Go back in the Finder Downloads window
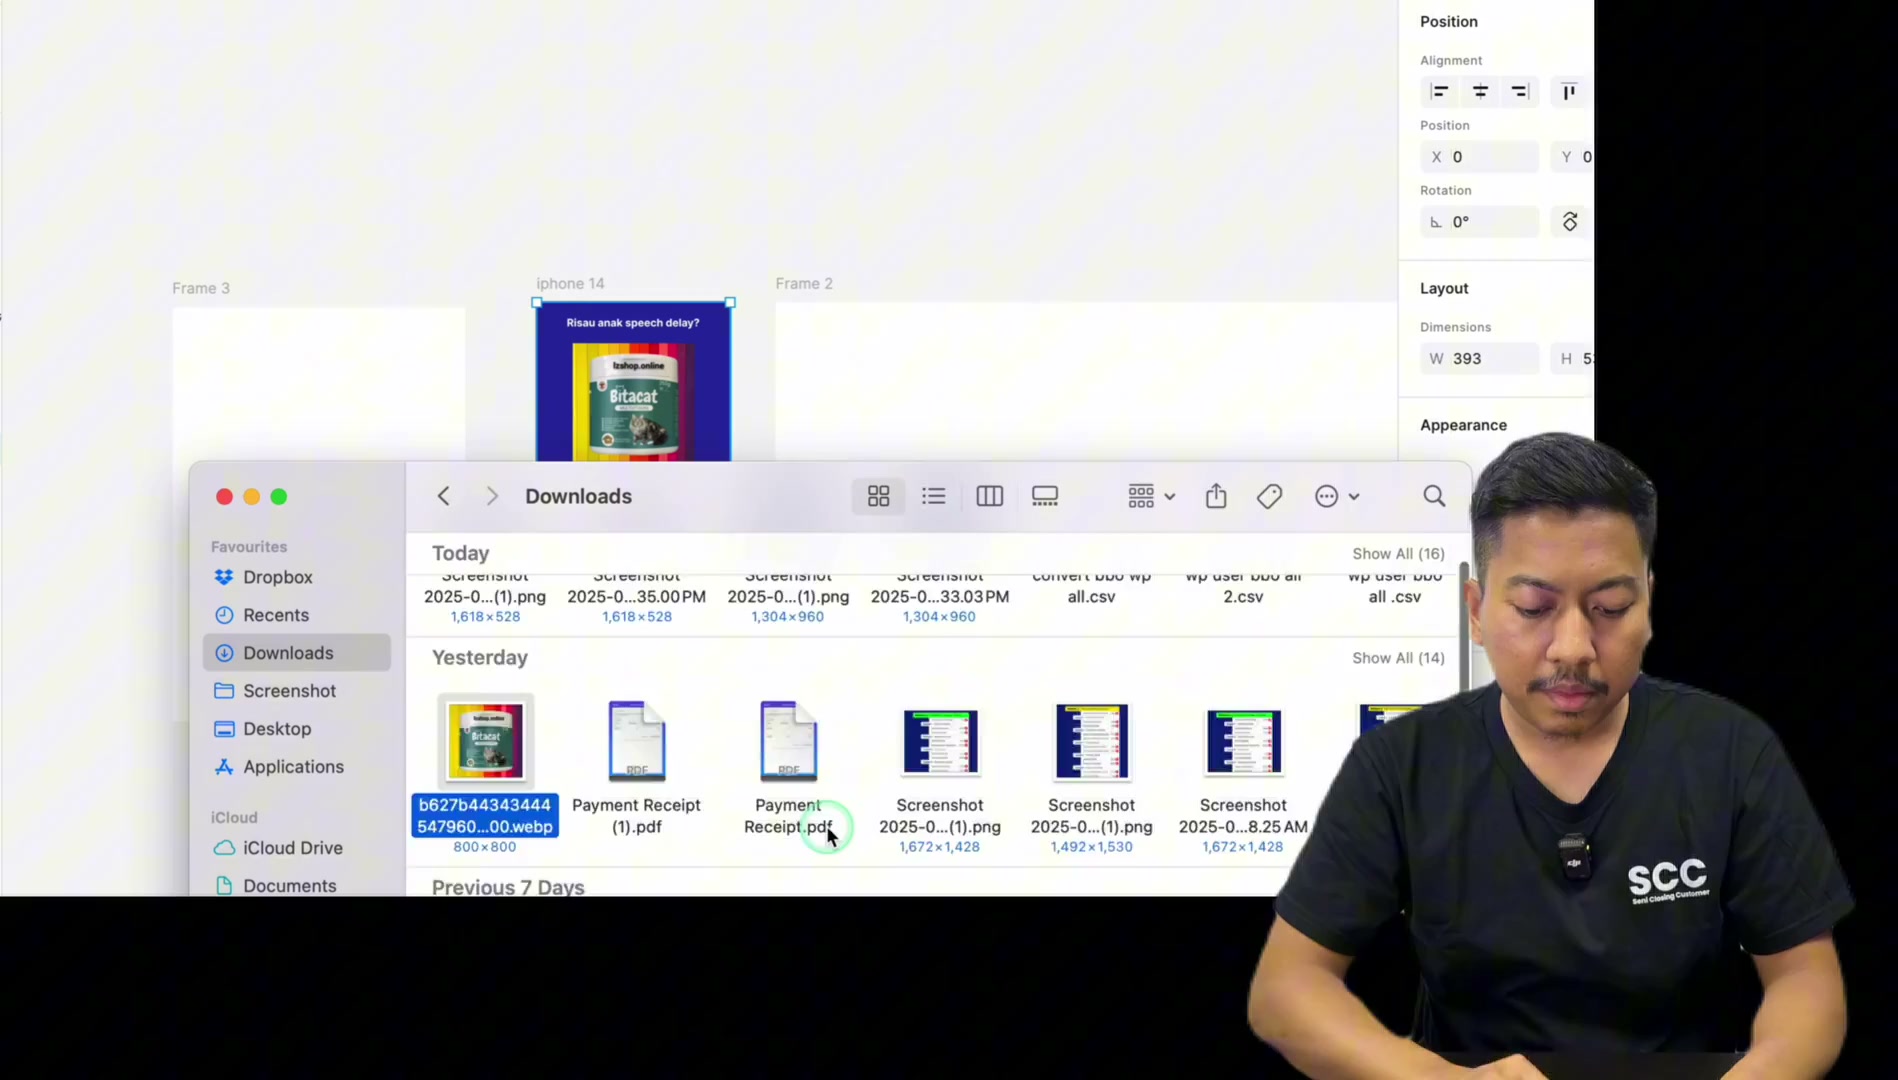The width and height of the screenshot is (1898, 1080). [443, 496]
